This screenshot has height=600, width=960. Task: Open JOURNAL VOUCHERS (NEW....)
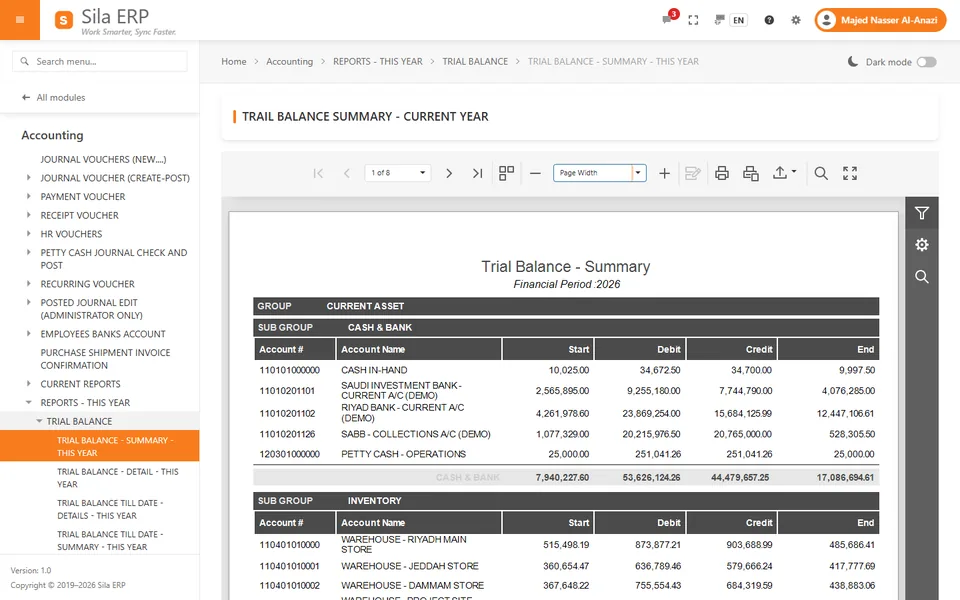pos(103,159)
